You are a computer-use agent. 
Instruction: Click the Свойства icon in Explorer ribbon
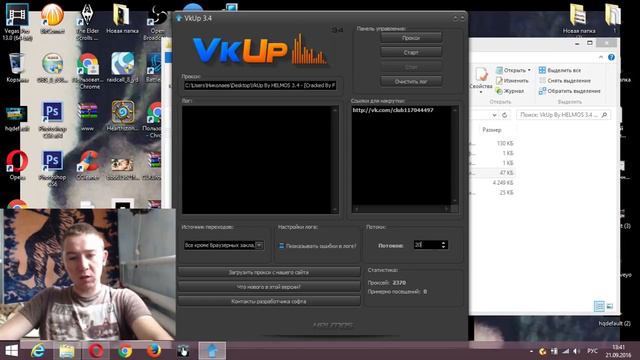(x=481, y=80)
